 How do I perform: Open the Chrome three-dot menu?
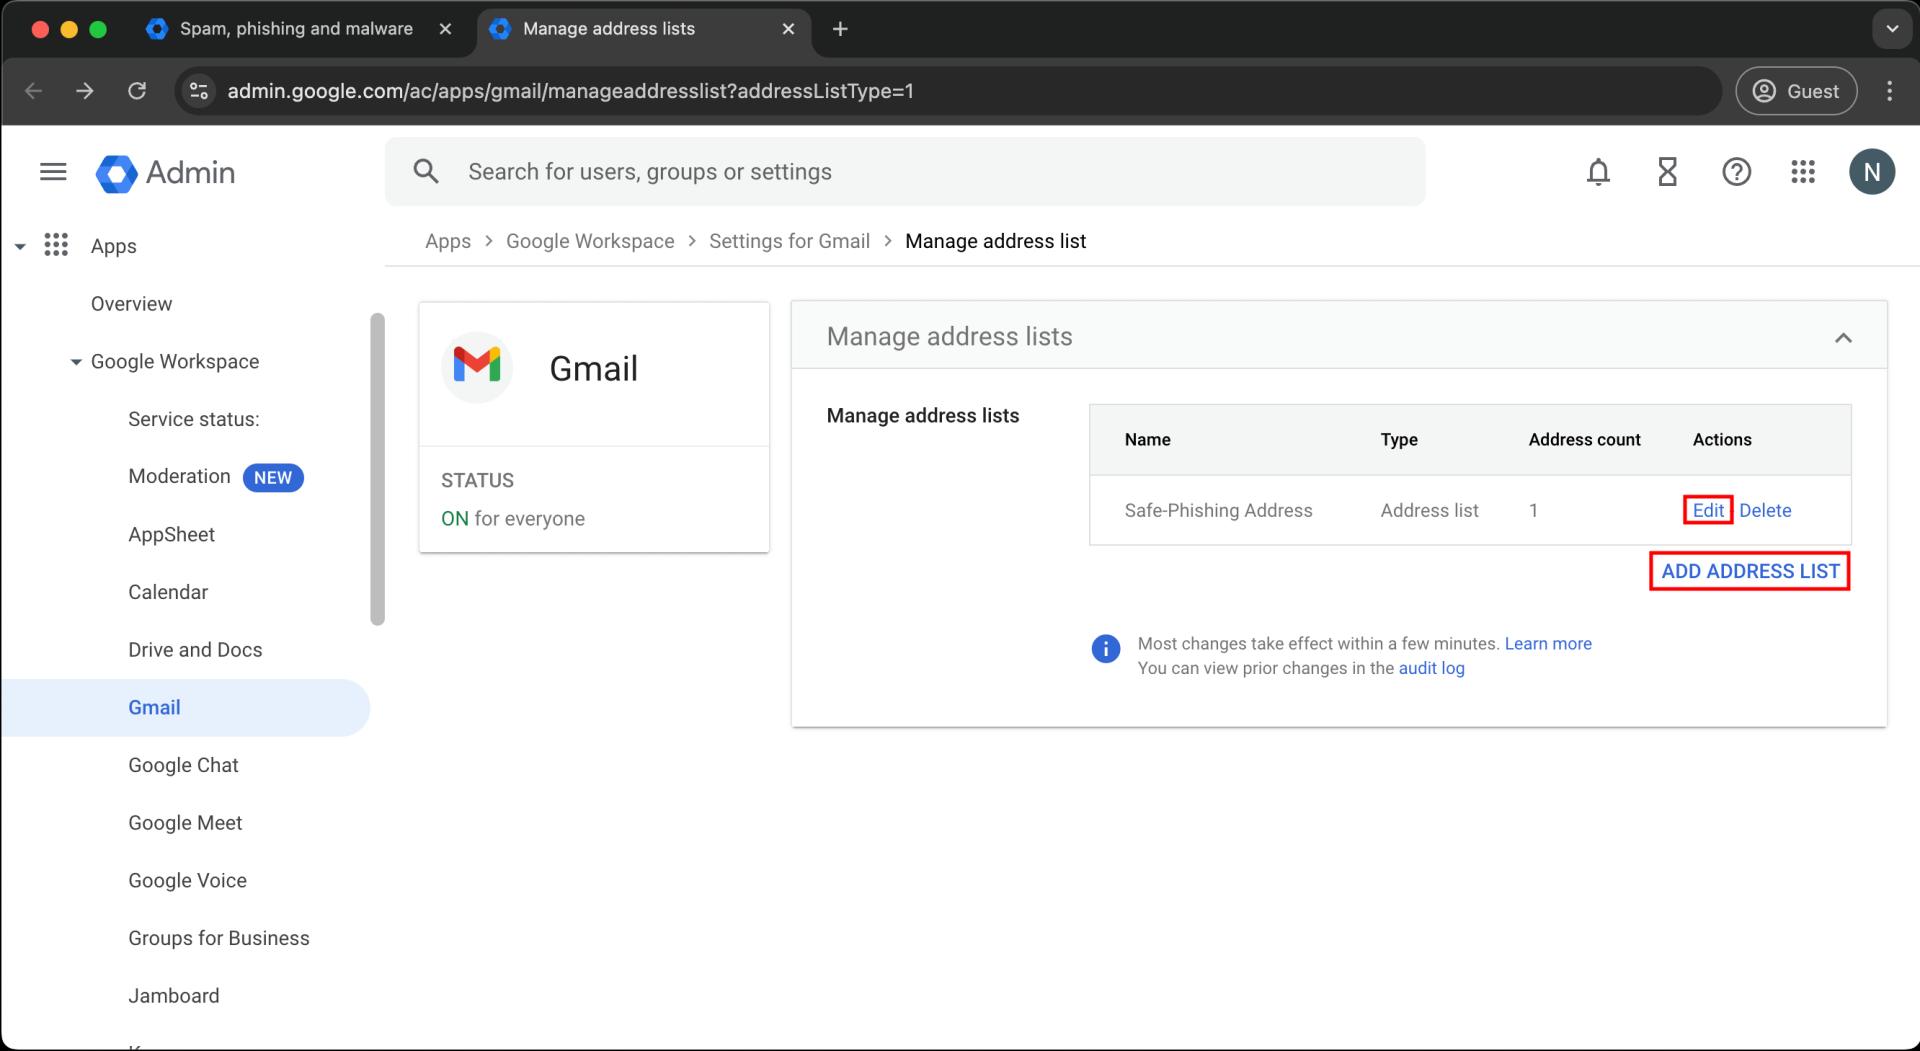coord(1889,91)
